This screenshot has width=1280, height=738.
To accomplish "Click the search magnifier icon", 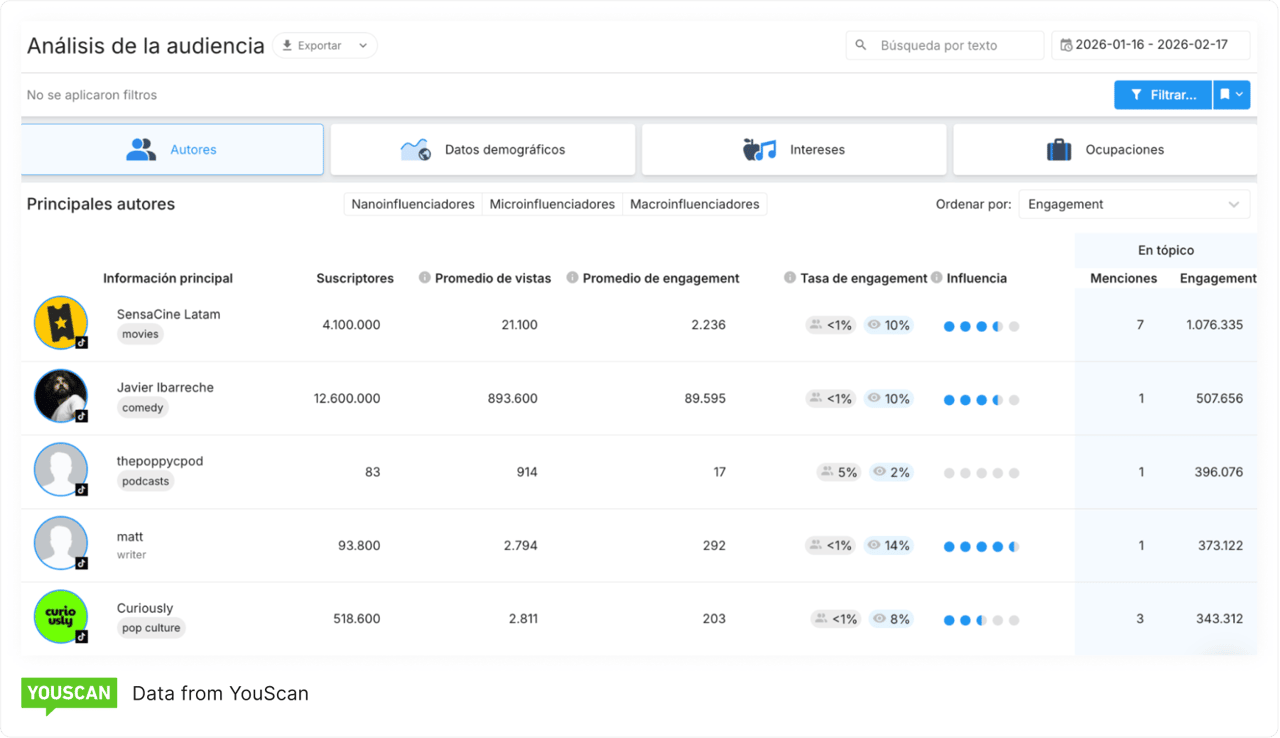I will click(861, 46).
